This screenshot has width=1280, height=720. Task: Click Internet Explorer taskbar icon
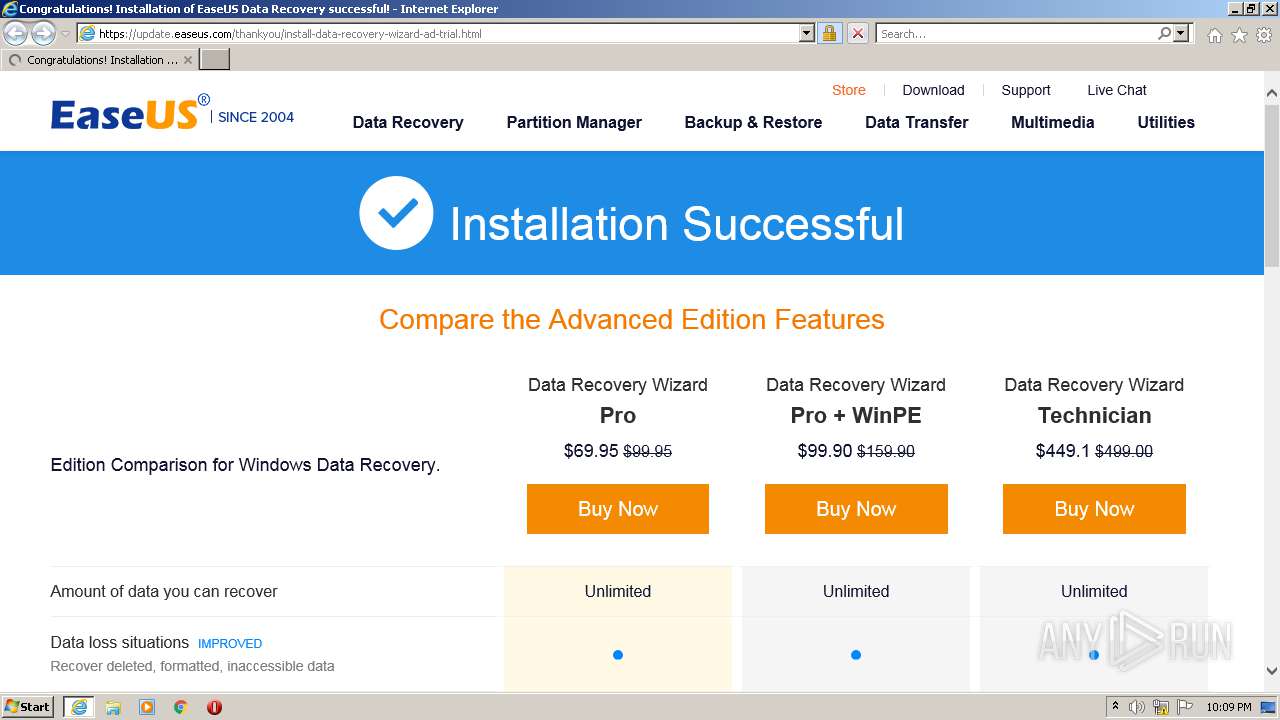click(78, 707)
